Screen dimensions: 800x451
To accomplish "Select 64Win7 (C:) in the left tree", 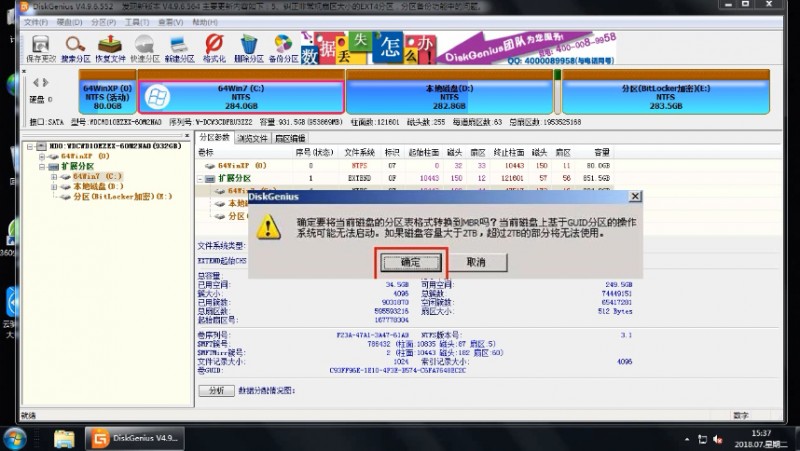I will [x=97, y=177].
